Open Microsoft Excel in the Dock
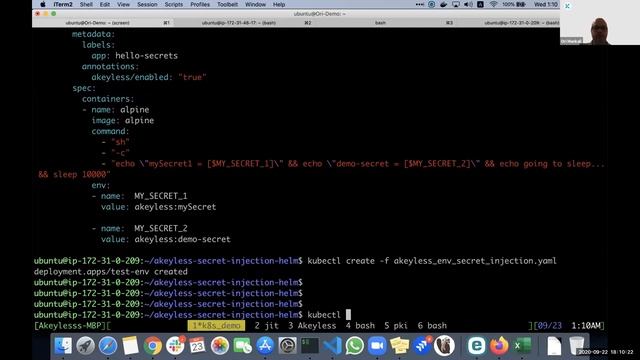This screenshot has height=360, width=640. 522,346
